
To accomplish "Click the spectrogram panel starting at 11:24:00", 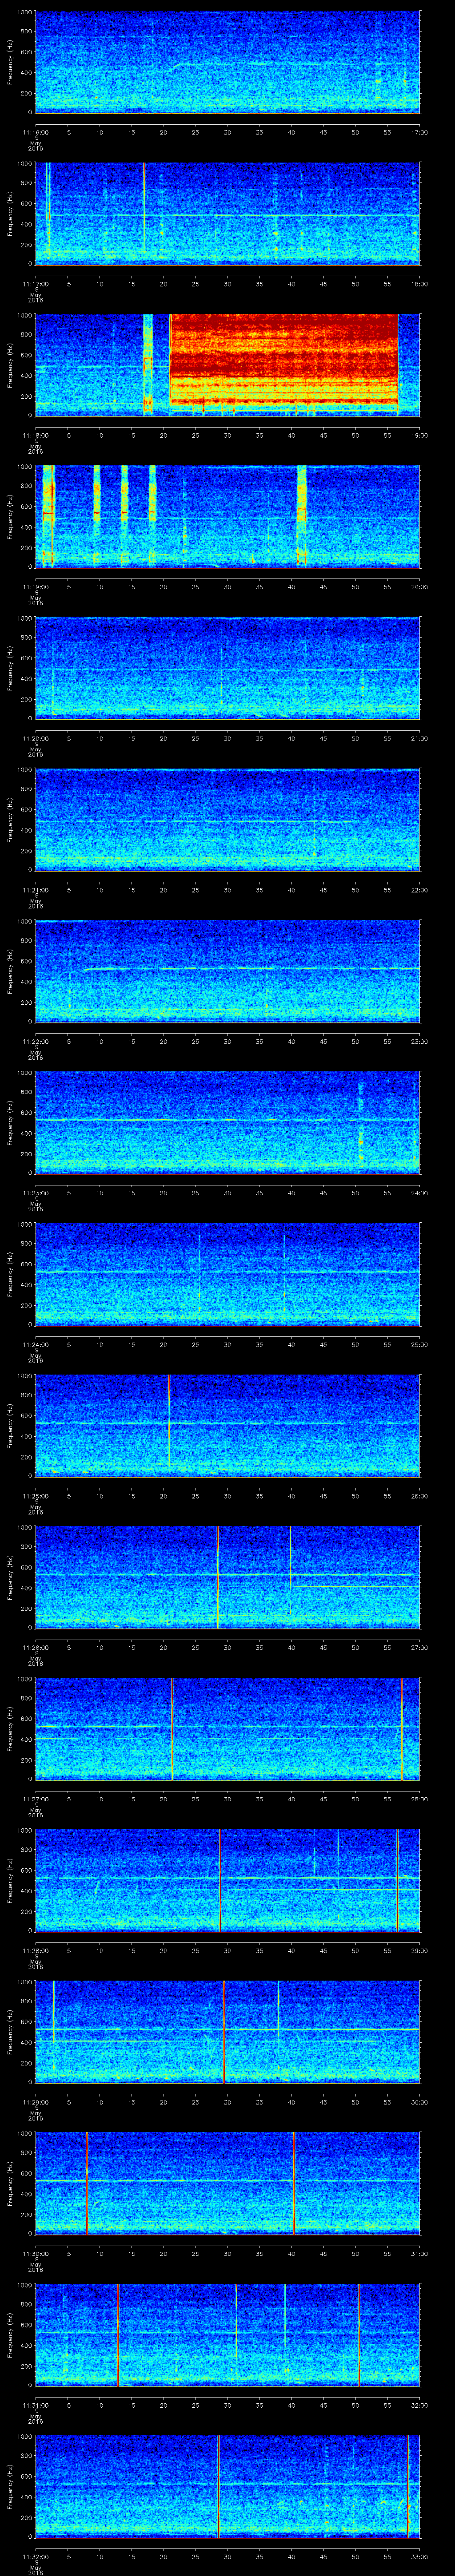I will click(x=227, y=1274).
